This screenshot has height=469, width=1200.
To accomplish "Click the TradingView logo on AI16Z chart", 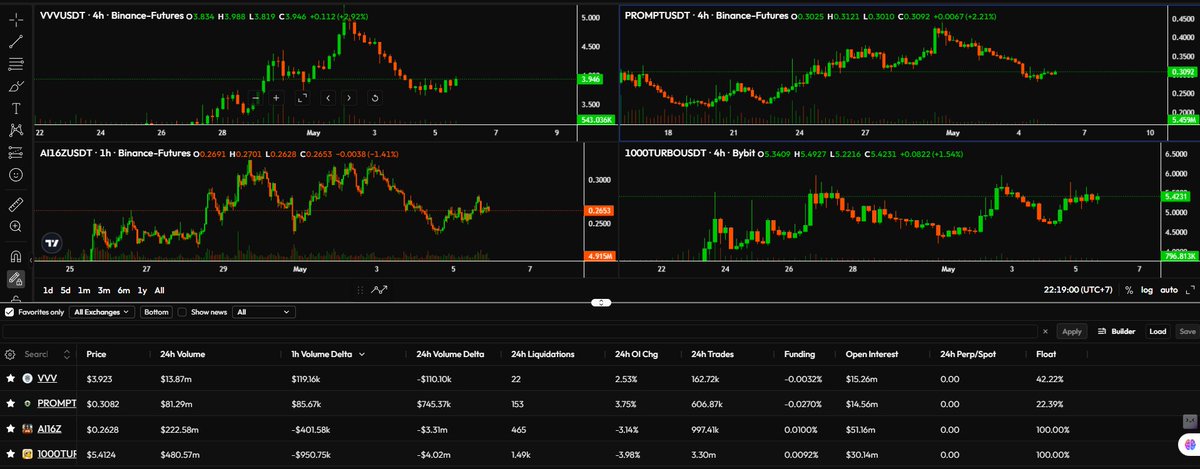I will (x=52, y=242).
